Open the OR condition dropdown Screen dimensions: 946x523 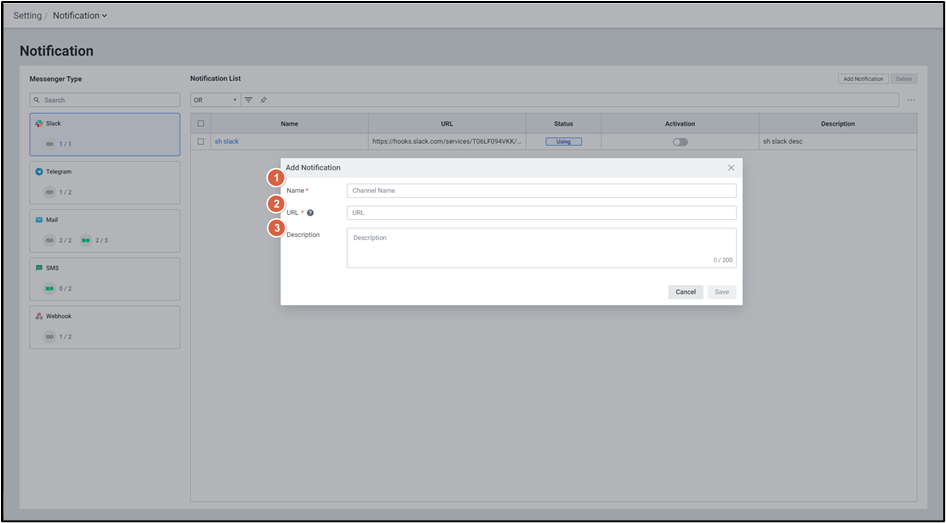[215, 100]
